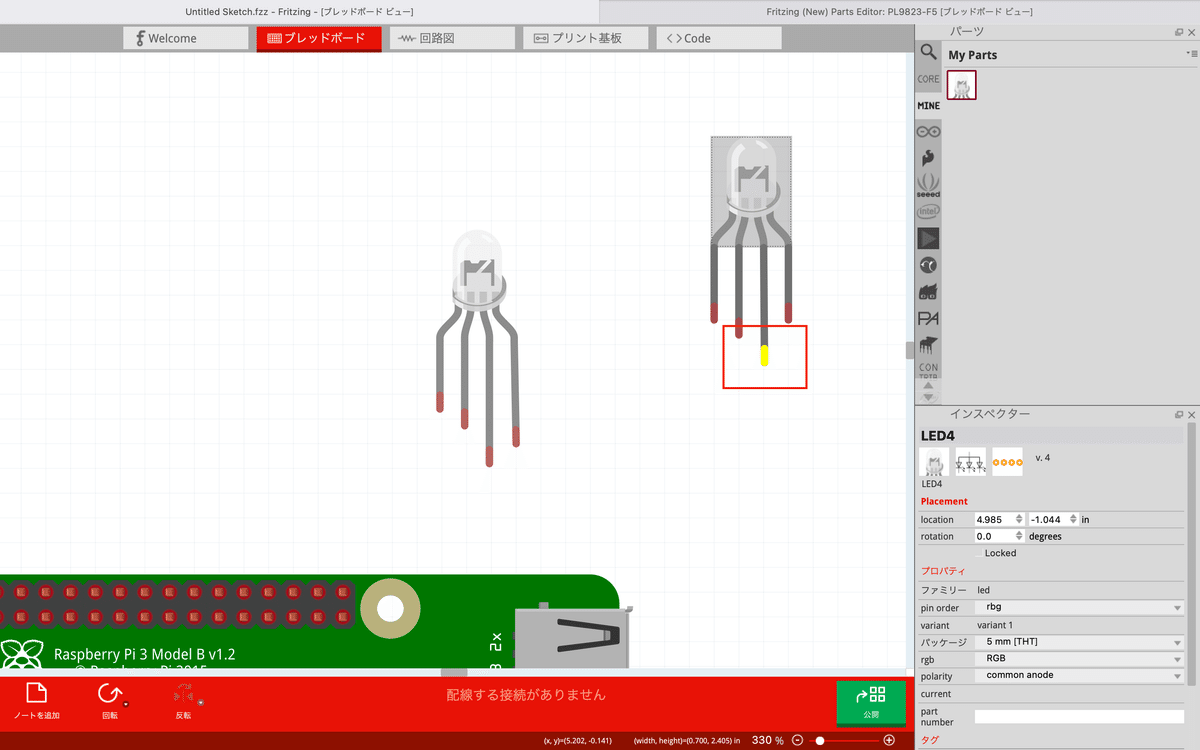Image resolution: width=1200 pixels, height=750 pixels.
Task: Open the SparkFun flame parts bin
Action: pyautogui.click(x=929, y=158)
